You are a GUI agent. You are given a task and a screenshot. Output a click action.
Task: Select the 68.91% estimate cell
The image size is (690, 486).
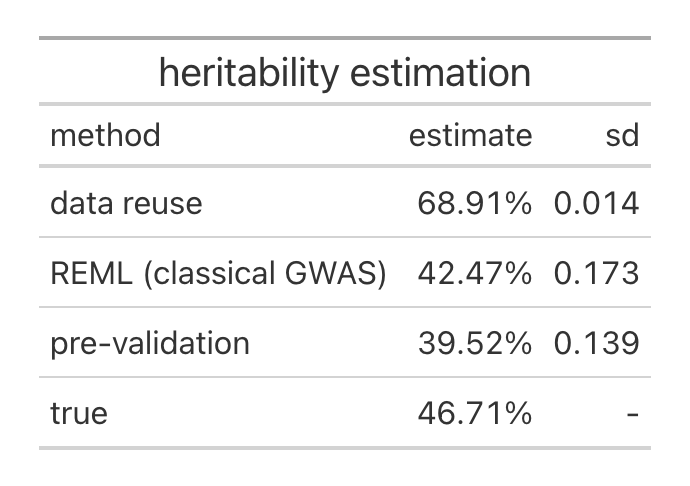475,203
